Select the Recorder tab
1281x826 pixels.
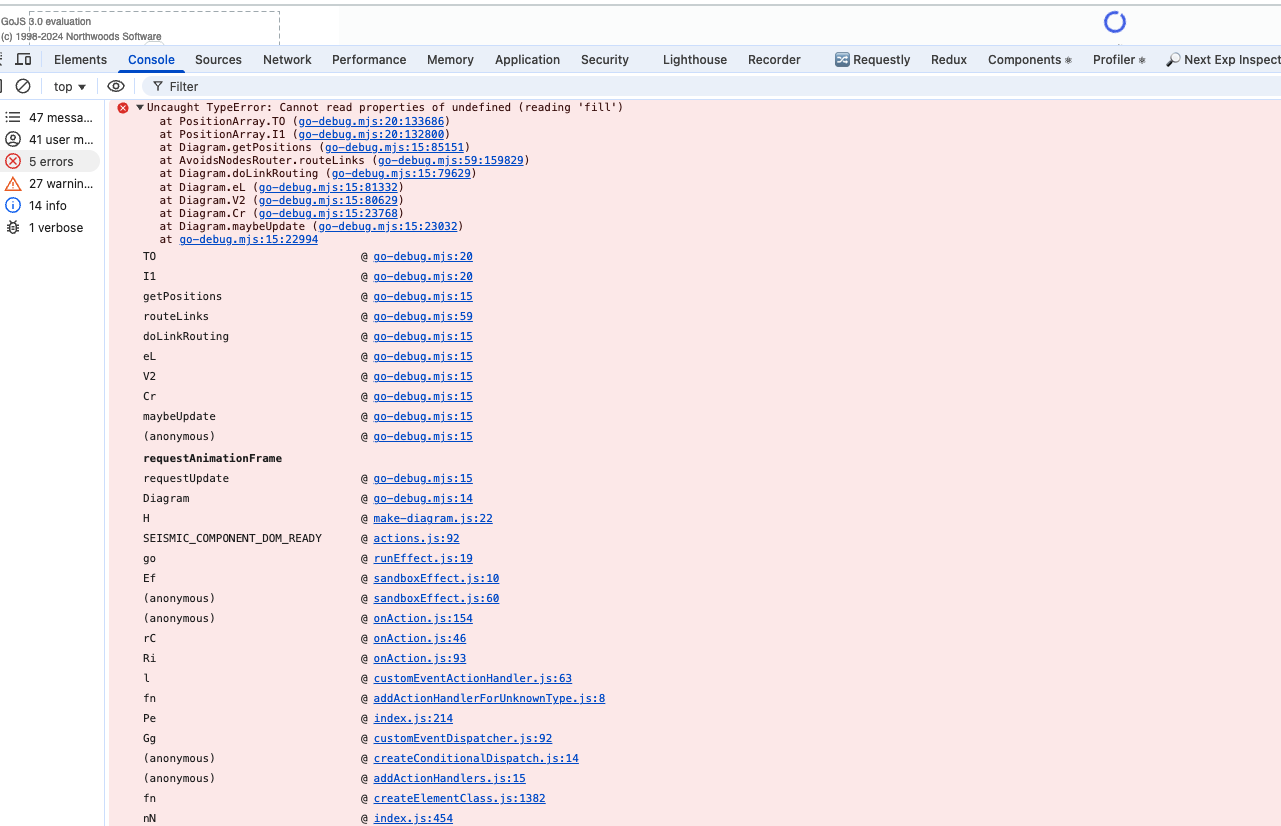(774, 60)
